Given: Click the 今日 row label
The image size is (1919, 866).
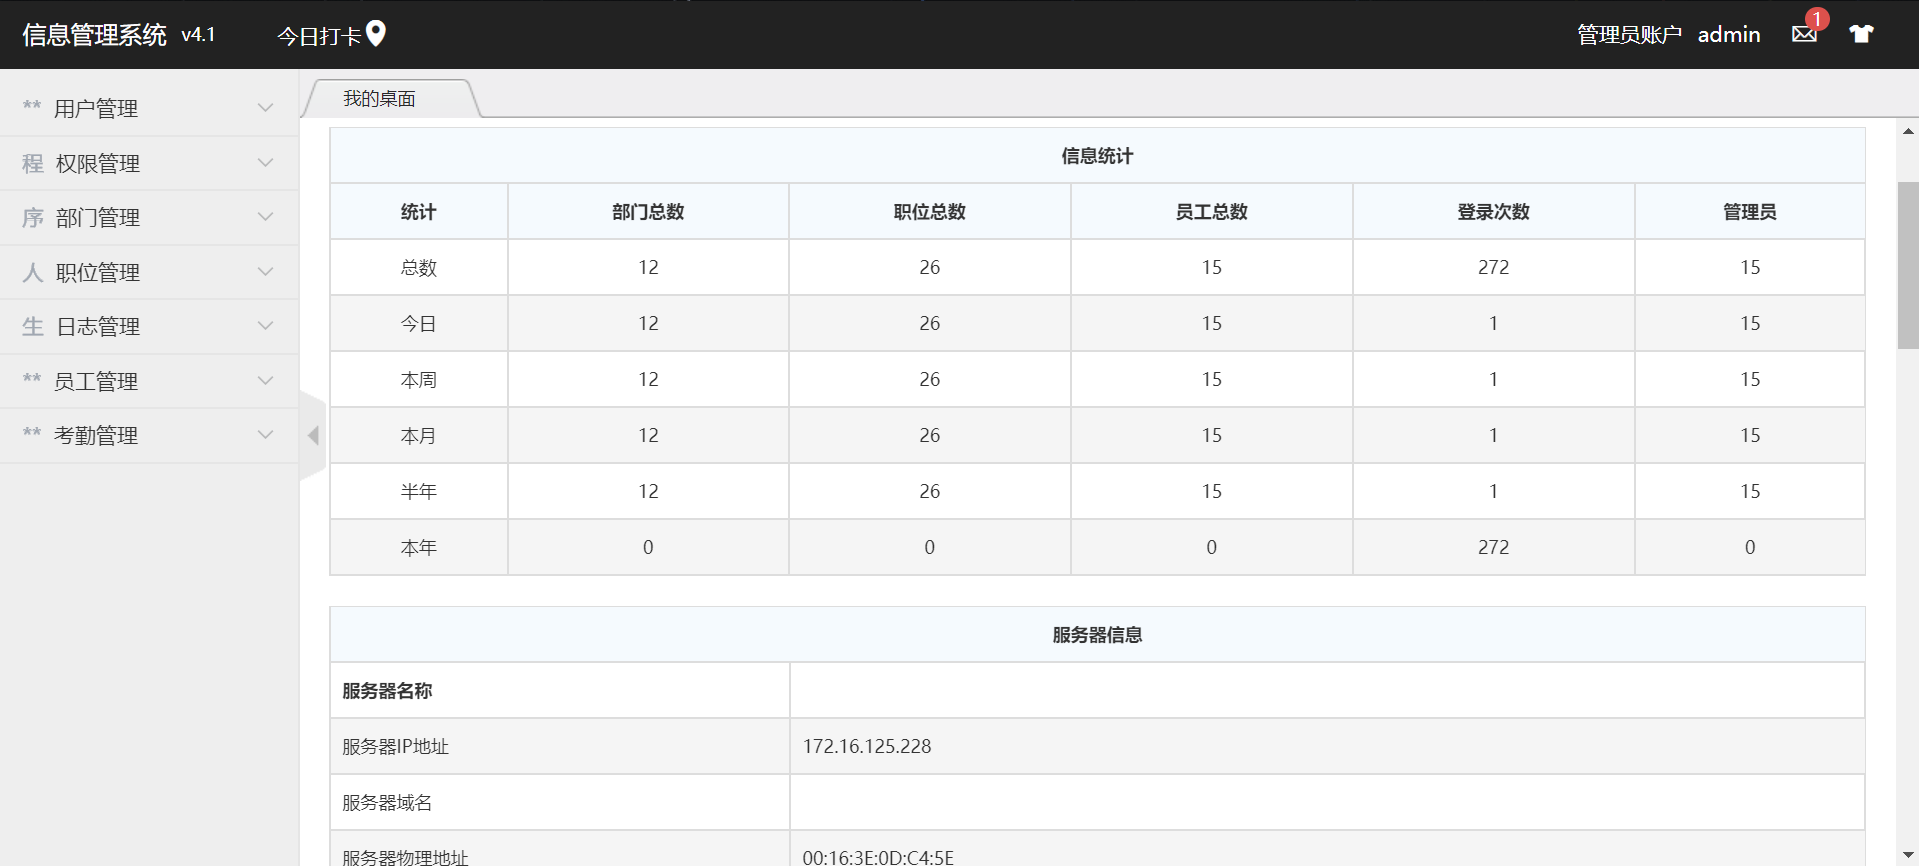Looking at the screenshot, I should coord(419,324).
